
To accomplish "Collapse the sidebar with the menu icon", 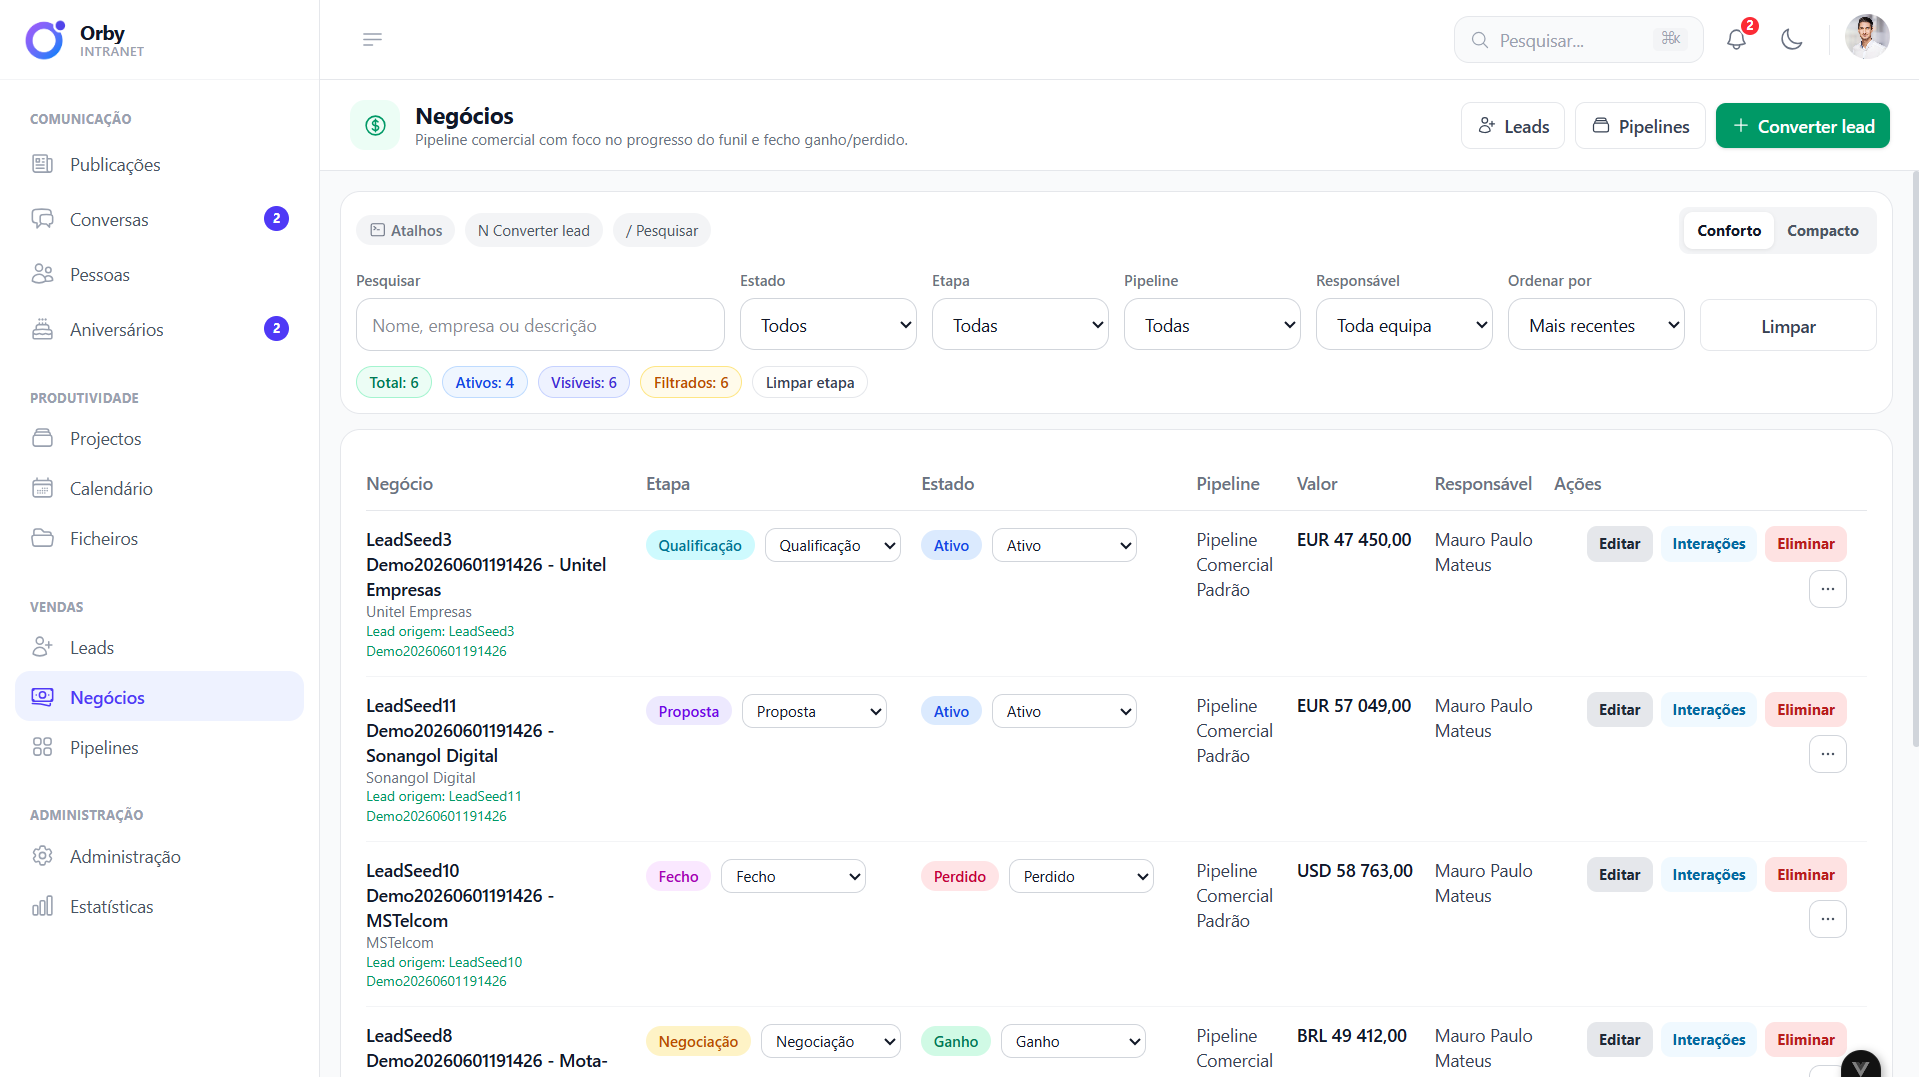I will (x=372, y=40).
